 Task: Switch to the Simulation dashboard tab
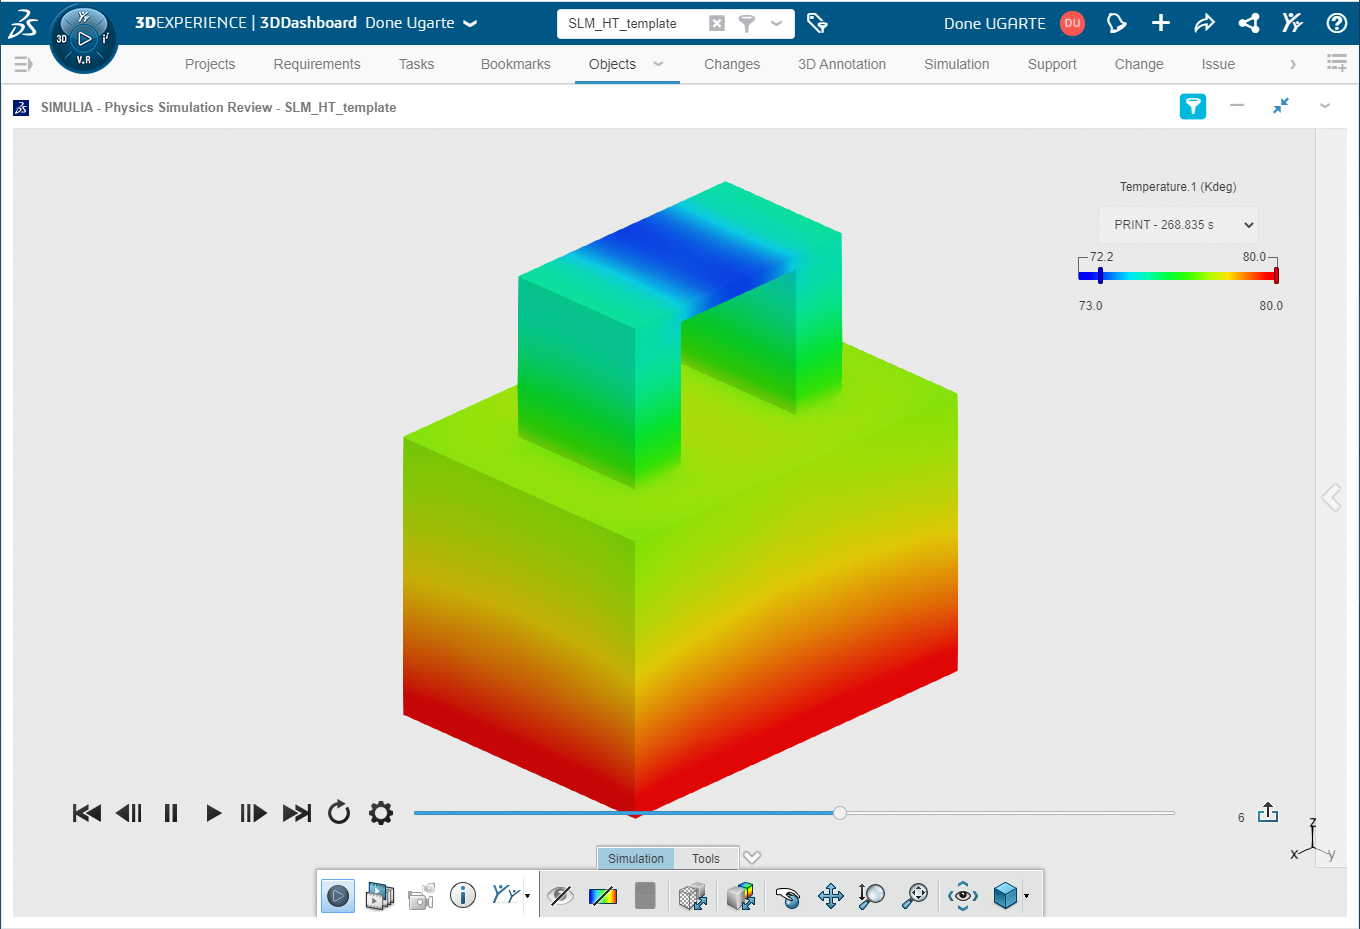[956, 64]
